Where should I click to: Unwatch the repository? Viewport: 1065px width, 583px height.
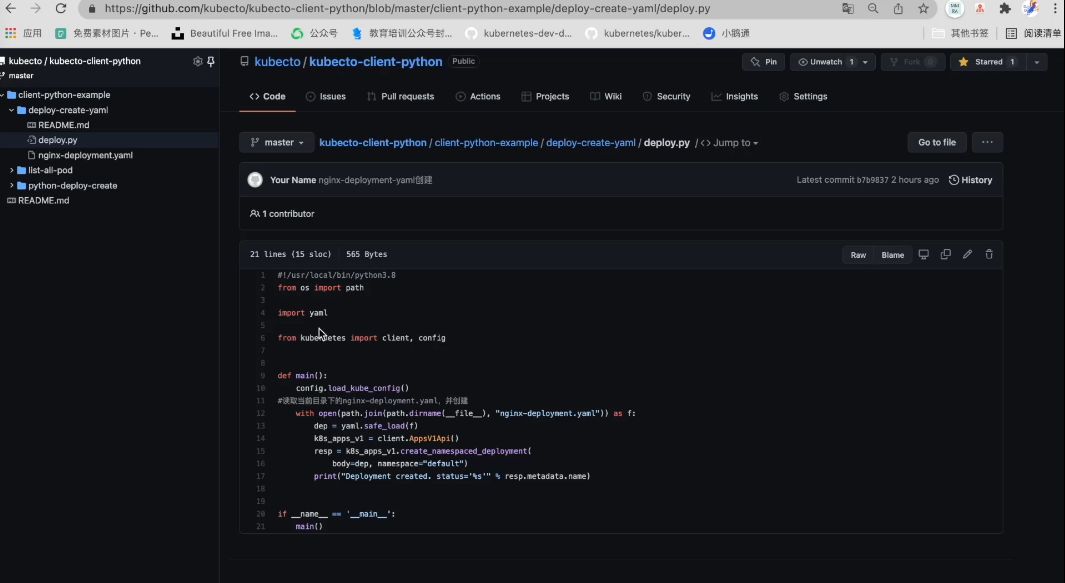(x=824, y=61)
